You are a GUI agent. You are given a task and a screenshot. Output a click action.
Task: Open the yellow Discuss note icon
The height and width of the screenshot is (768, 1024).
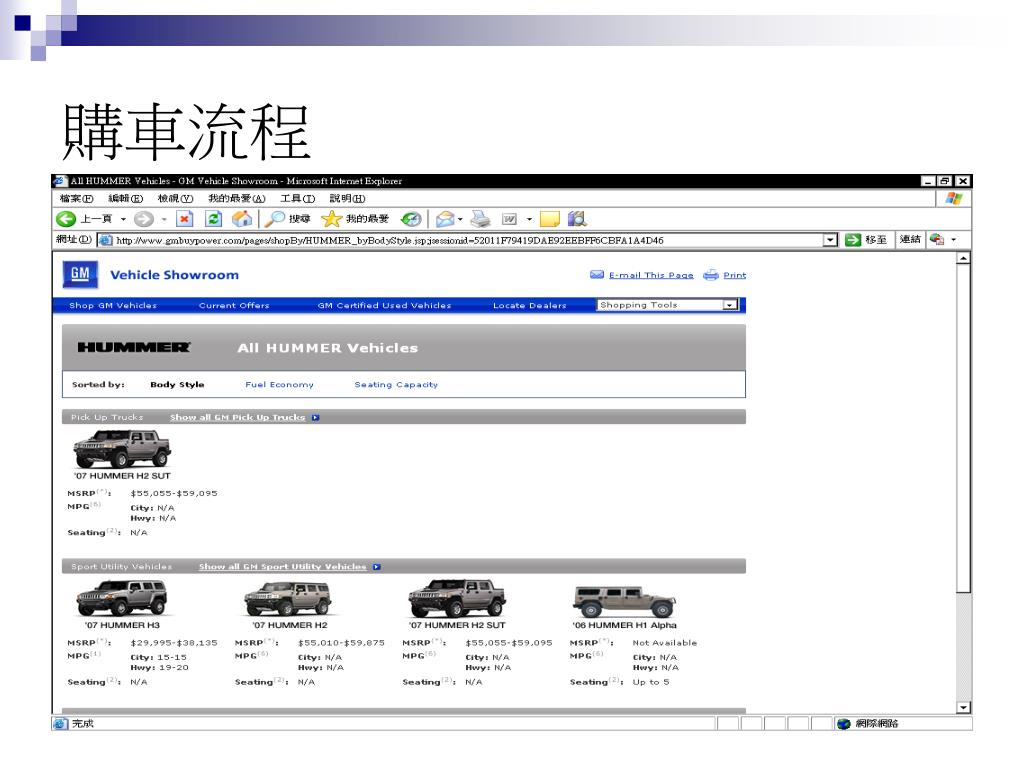click(549, 219)
